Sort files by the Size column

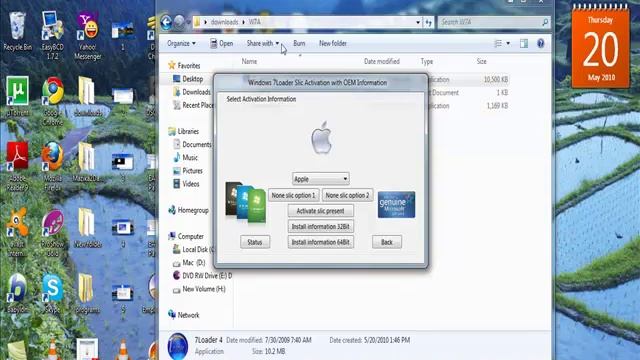pyautogui.click(x=482, y=61)
